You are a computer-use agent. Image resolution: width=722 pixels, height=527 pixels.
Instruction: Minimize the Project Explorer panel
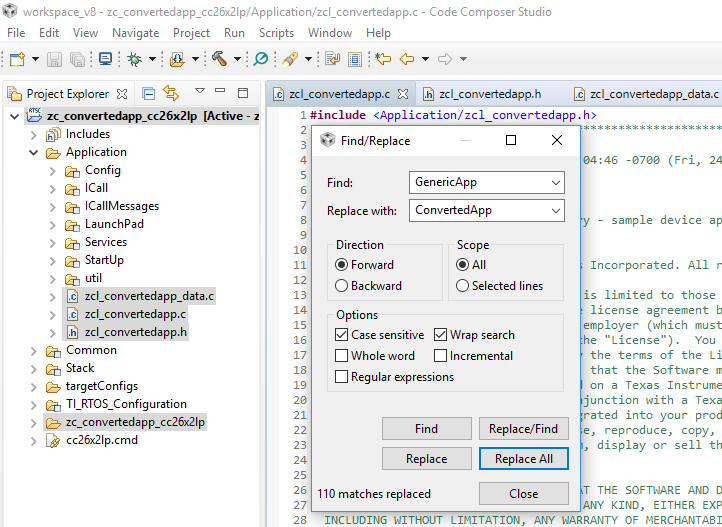coord(221,91)
